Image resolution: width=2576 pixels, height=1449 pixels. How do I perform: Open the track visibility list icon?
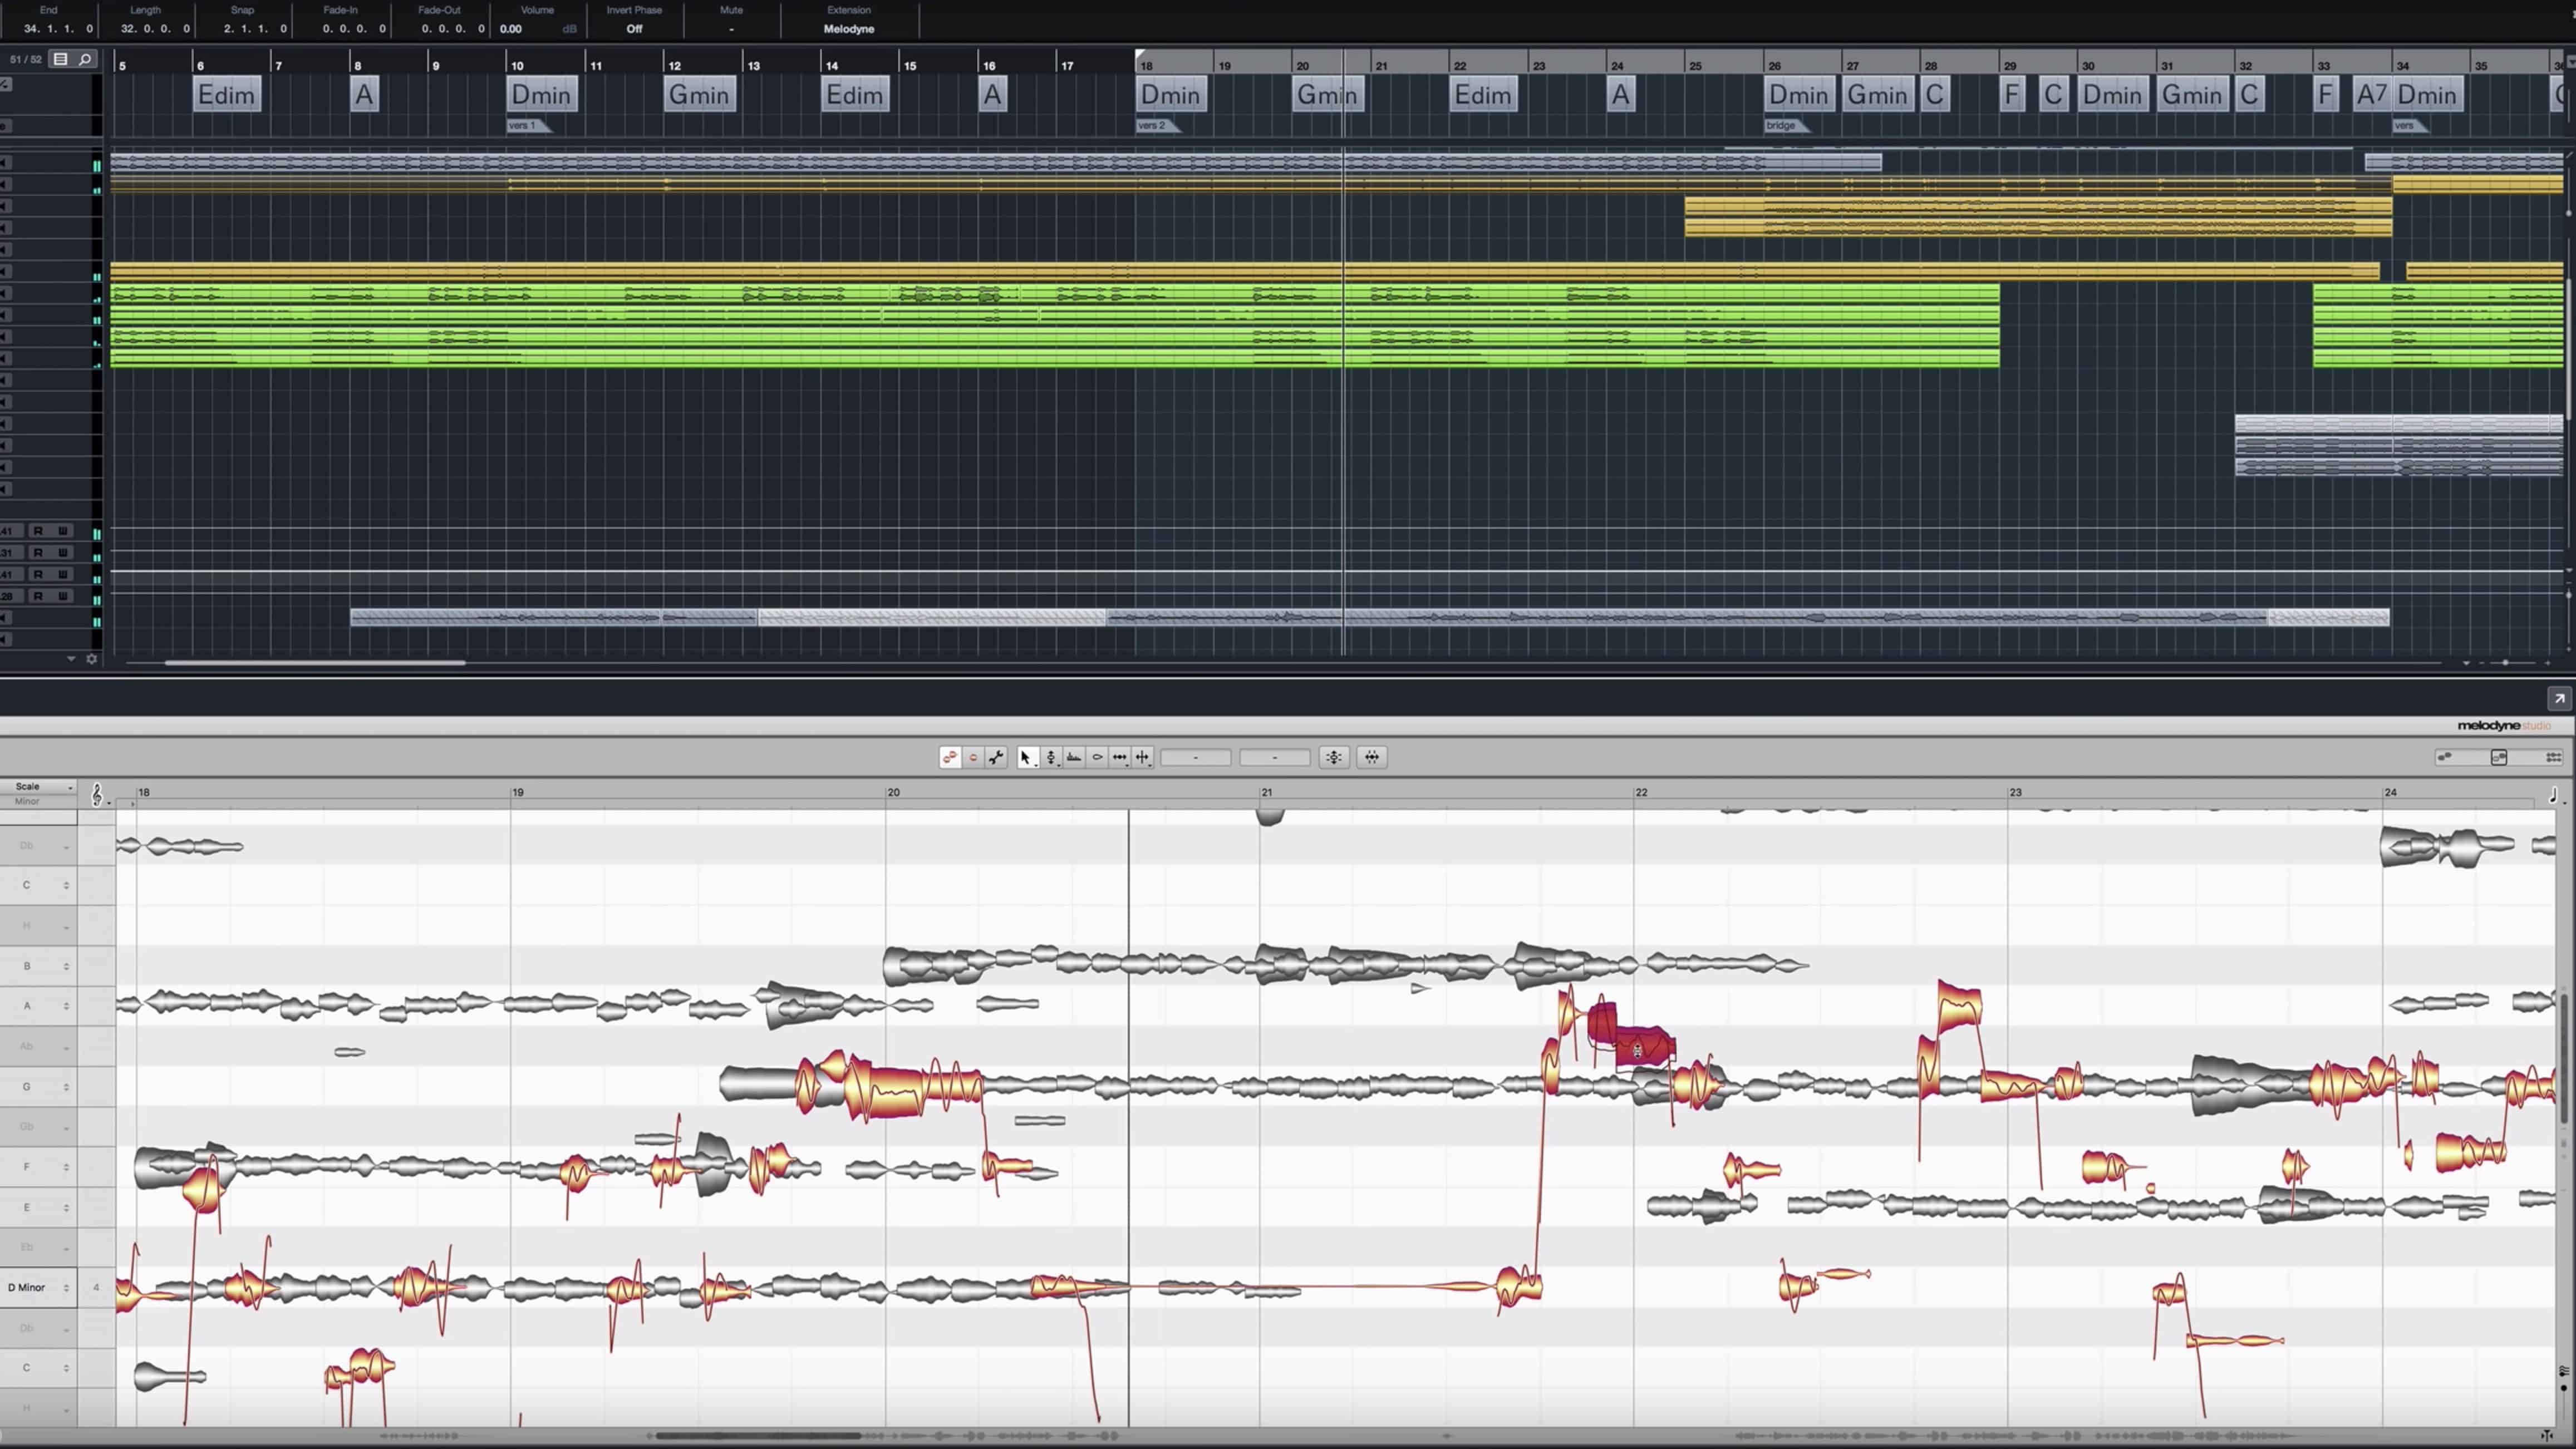pos(60,59)
